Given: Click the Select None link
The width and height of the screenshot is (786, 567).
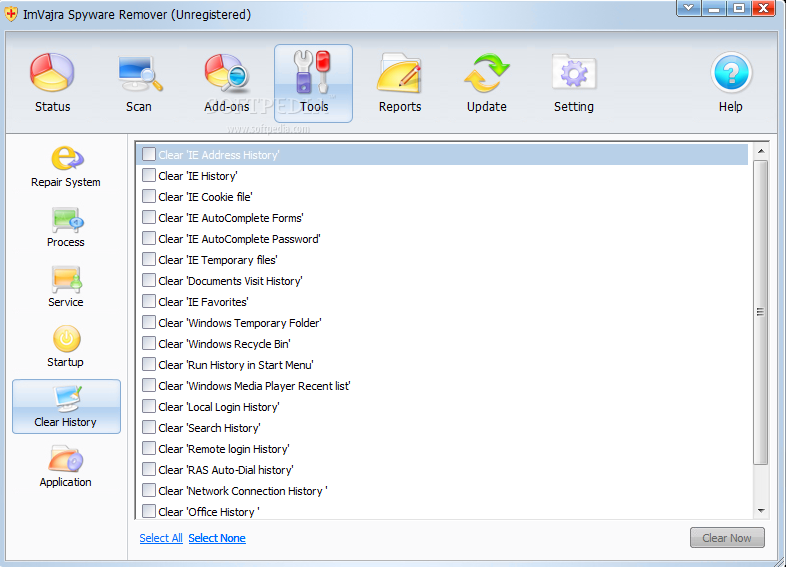Looking at the screenshot, I should pyautogui.click(x=217, y=538).
